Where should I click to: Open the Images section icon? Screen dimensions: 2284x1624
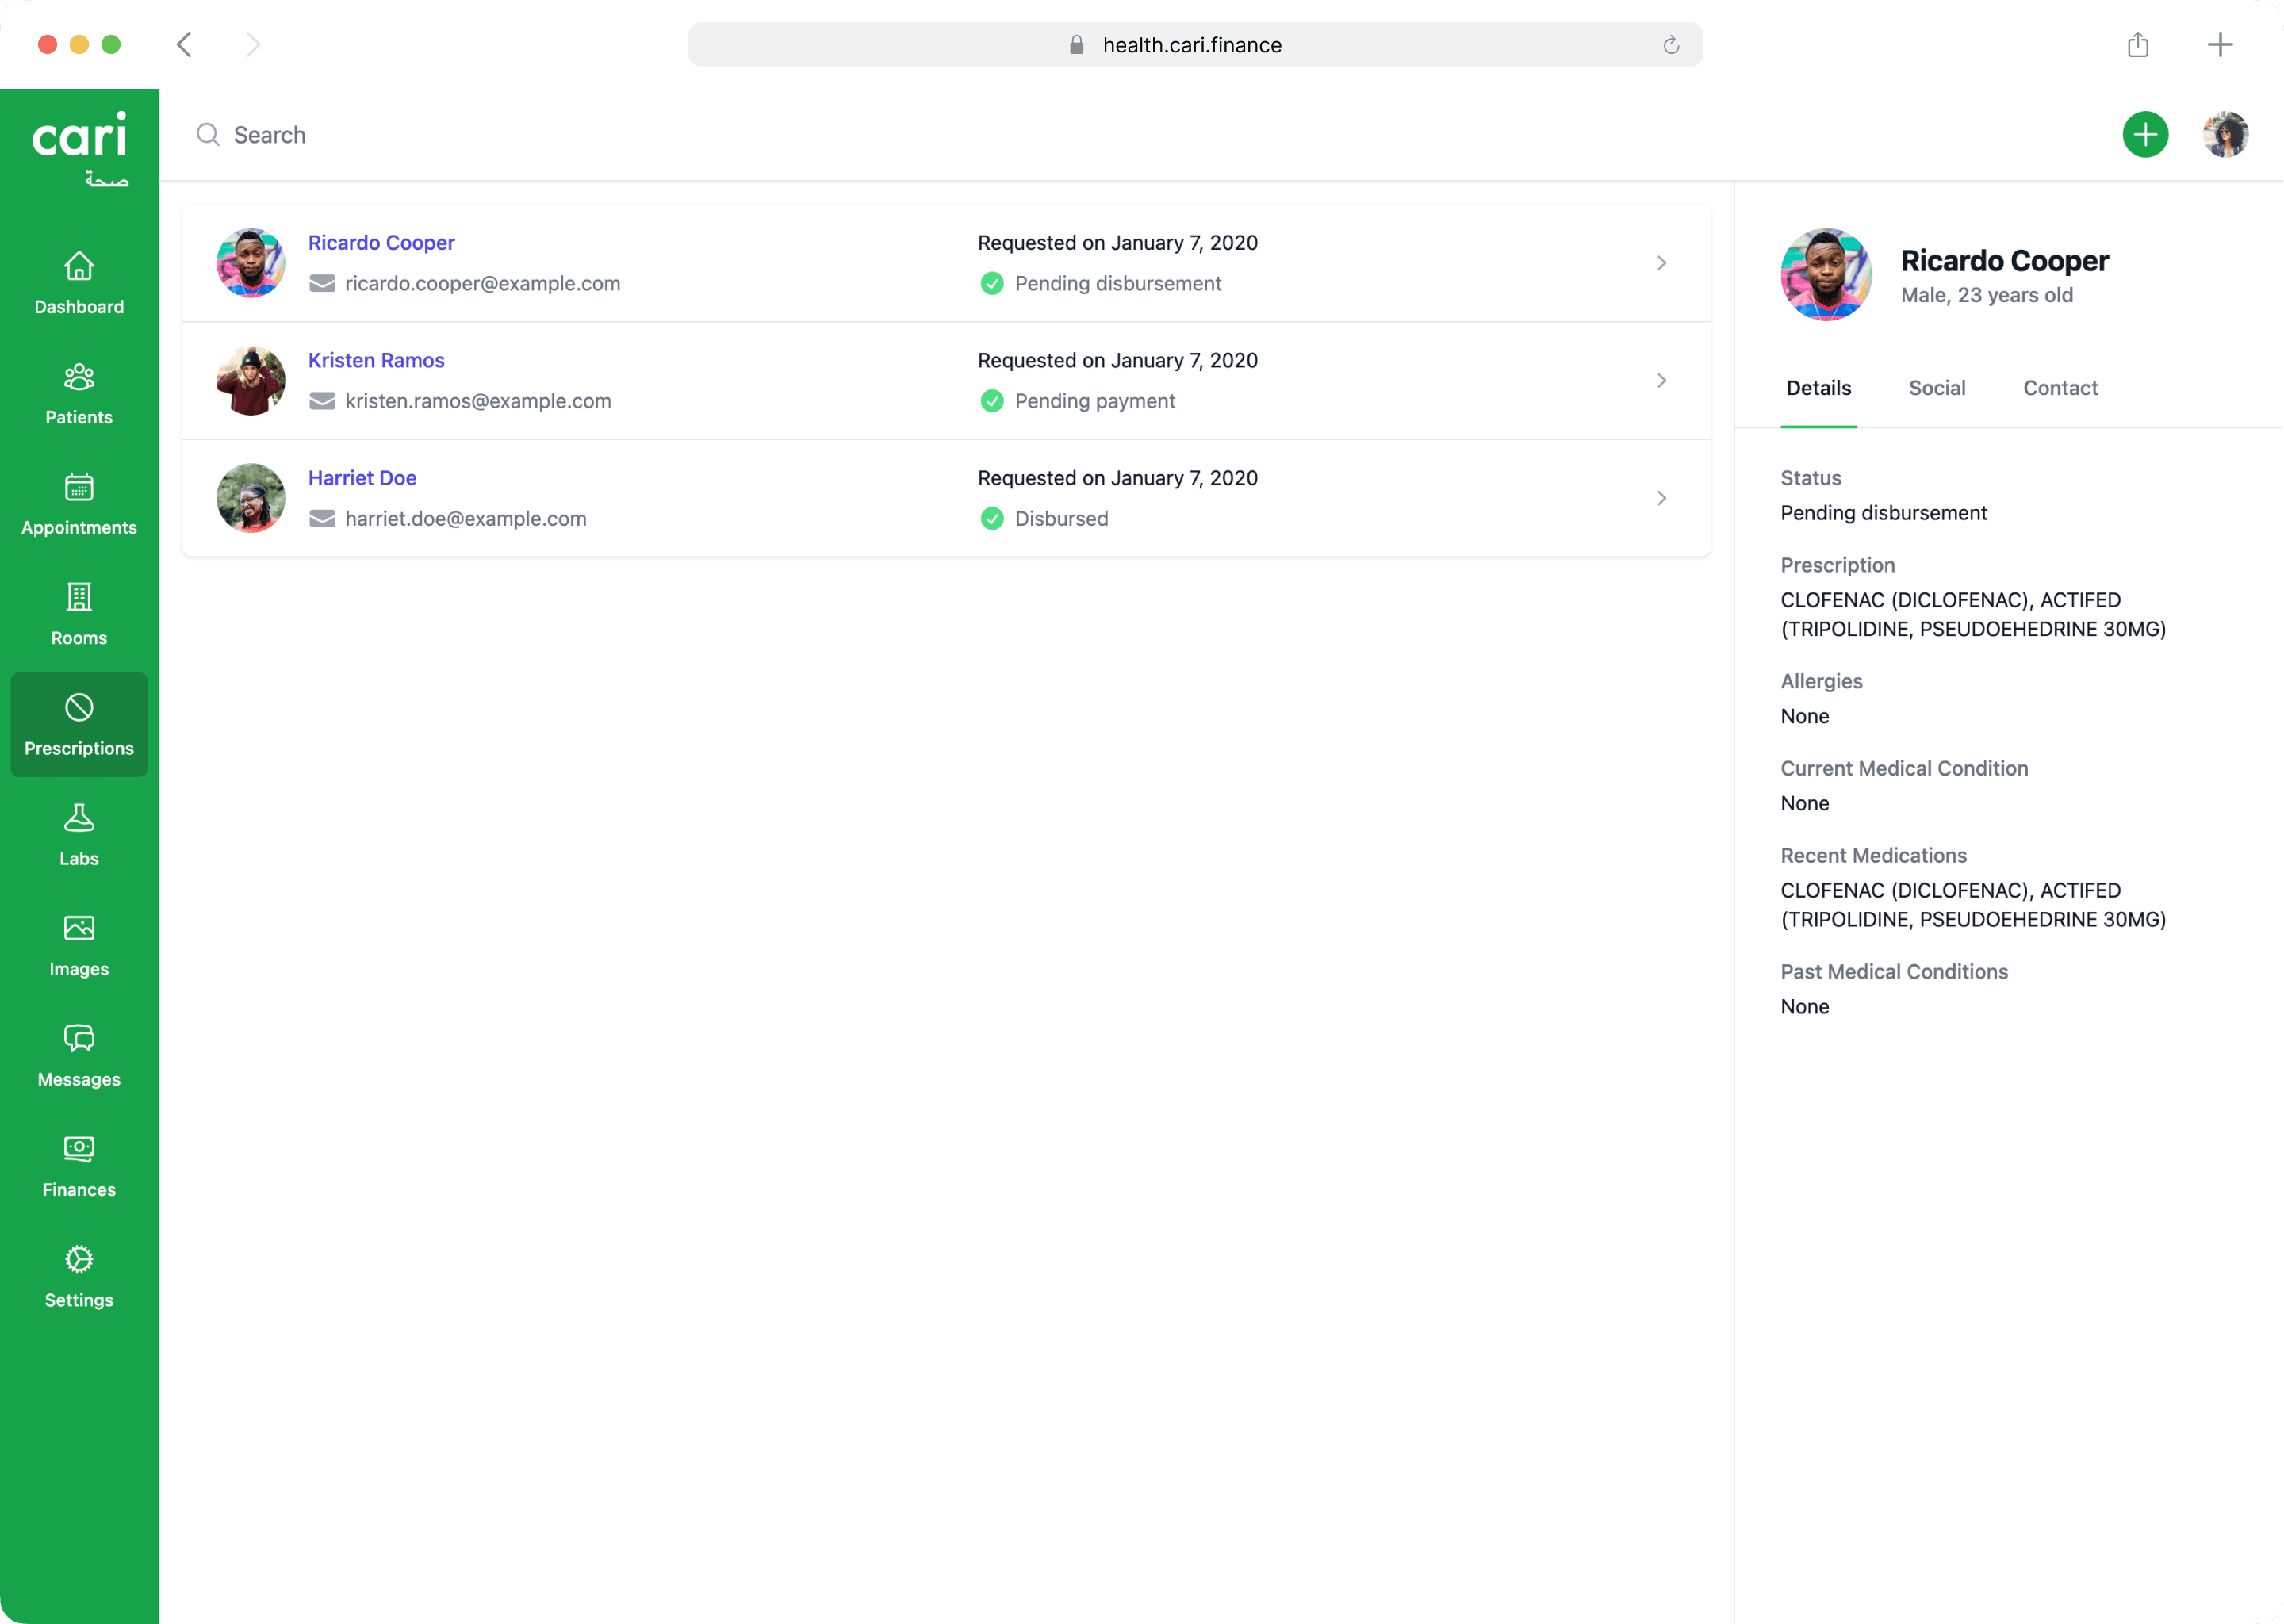(79, 928)
